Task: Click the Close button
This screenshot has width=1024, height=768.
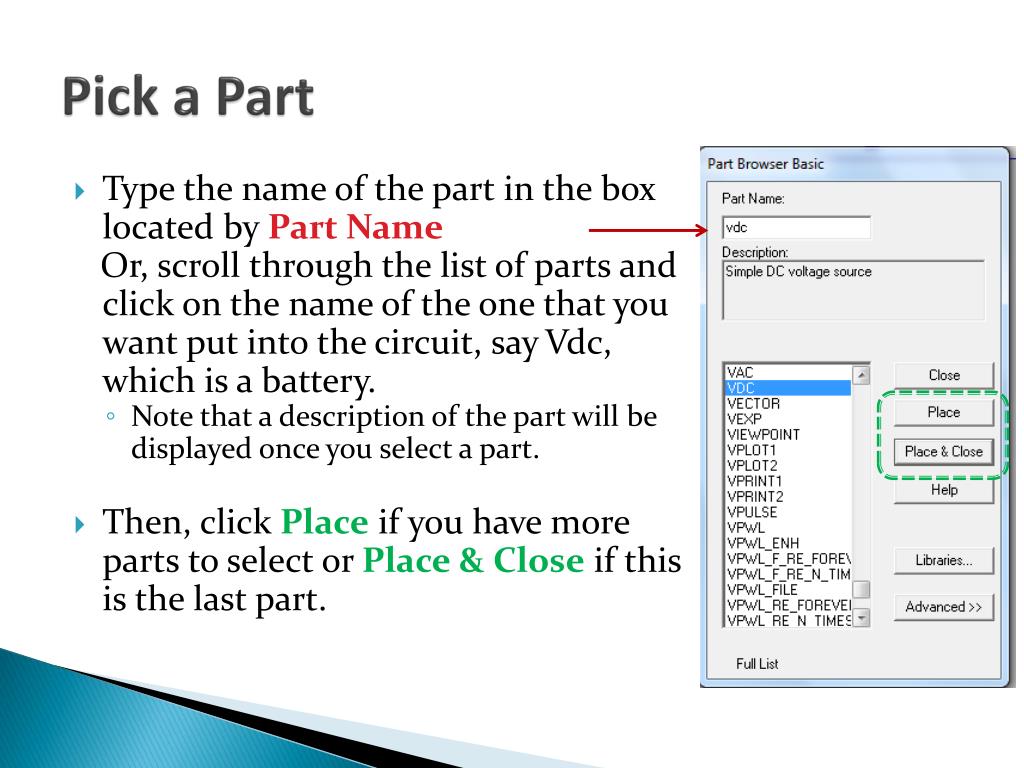Action: pyautogui.click(x=944, y=376)
